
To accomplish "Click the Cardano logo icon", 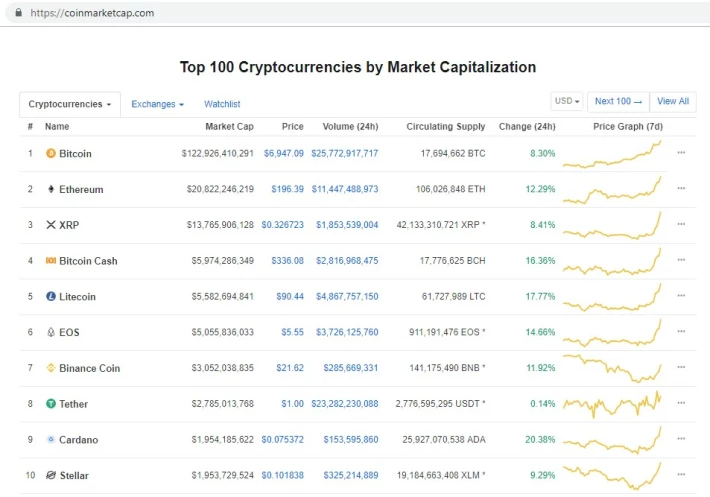I will (x=51, y=439).
